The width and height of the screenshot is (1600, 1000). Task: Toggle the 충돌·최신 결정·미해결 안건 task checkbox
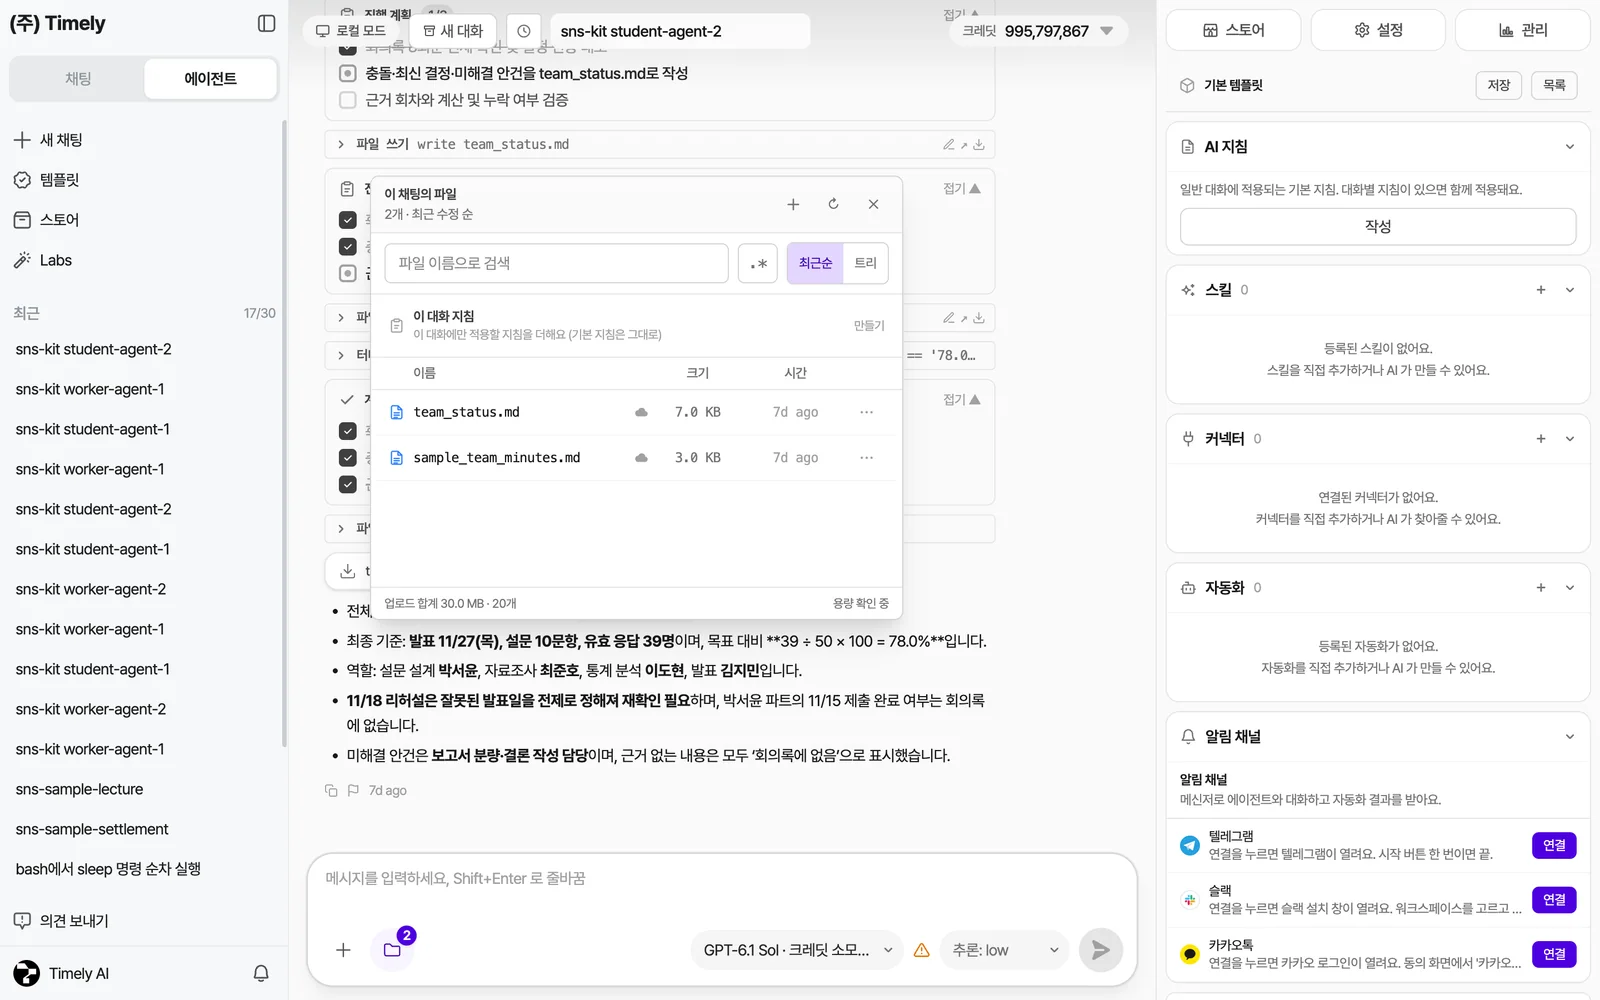[x=348, y=73]
